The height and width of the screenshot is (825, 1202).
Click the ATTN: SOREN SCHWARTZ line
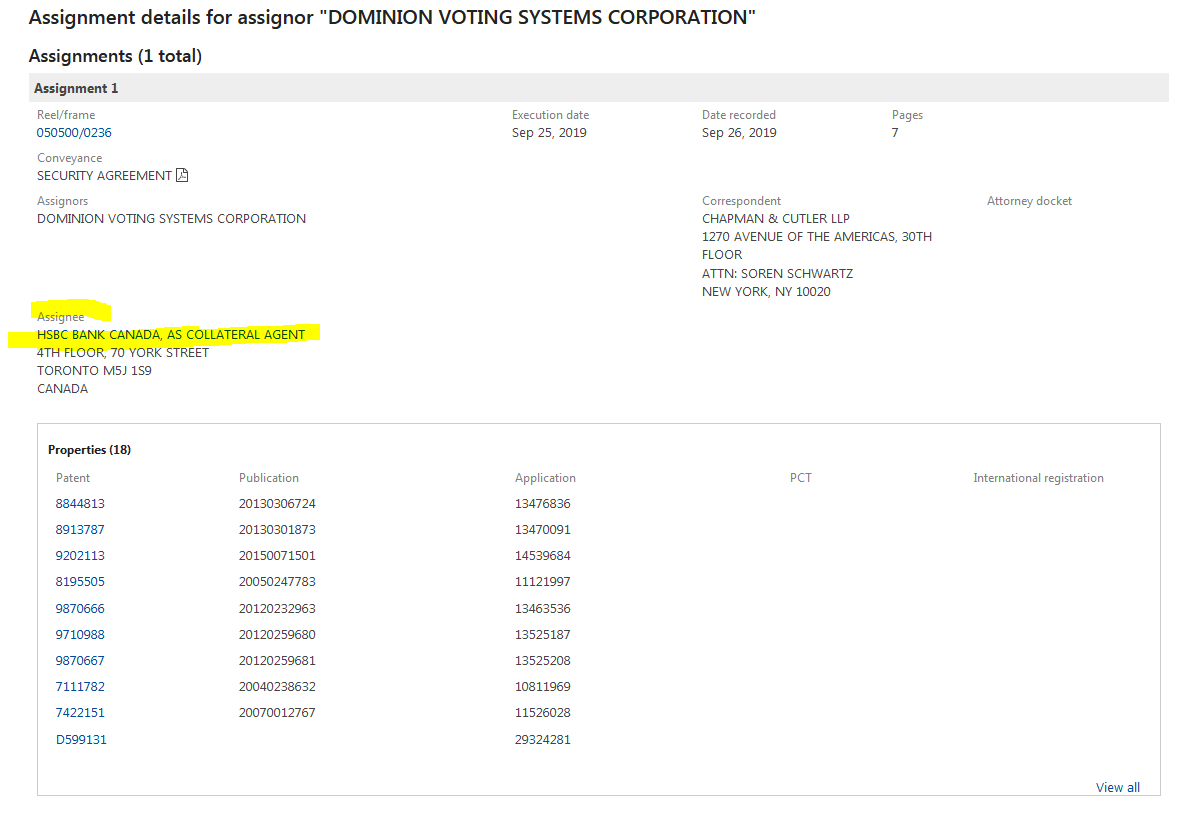pyautogui.click(x=777, y=274)
